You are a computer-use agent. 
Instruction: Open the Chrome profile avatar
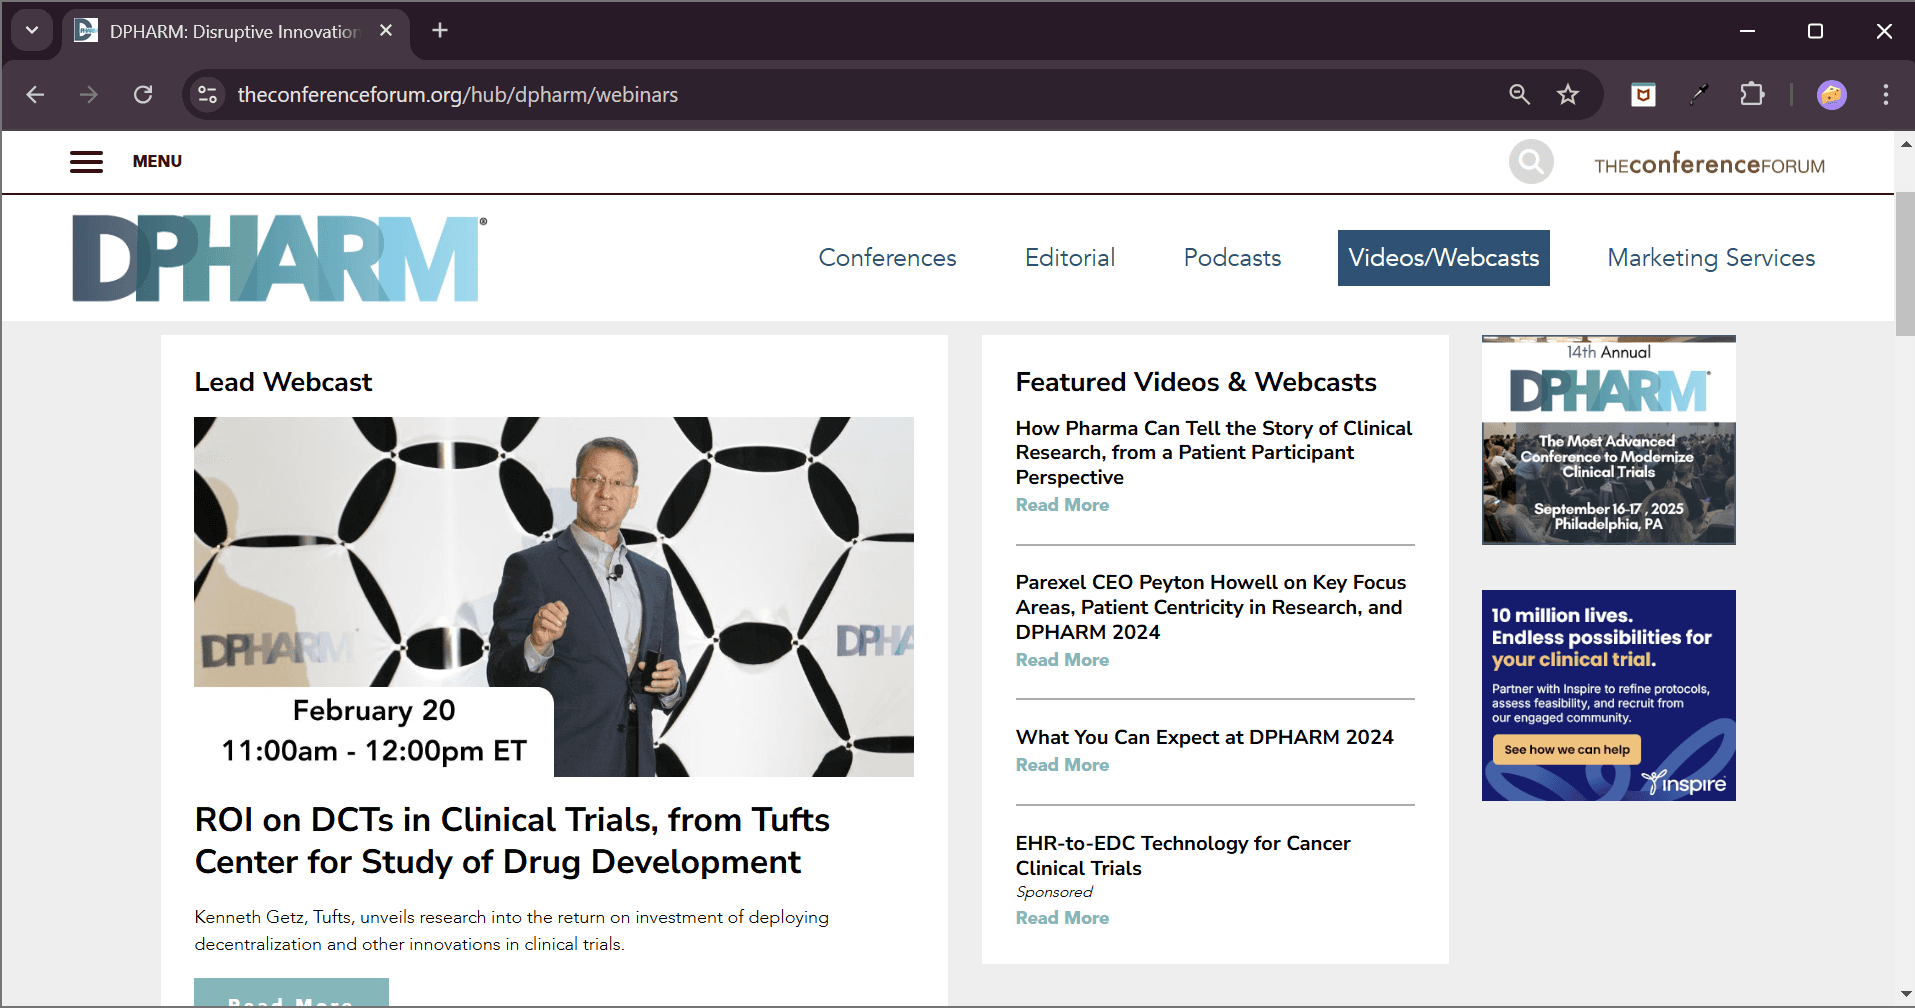(x=1832, y=95)
